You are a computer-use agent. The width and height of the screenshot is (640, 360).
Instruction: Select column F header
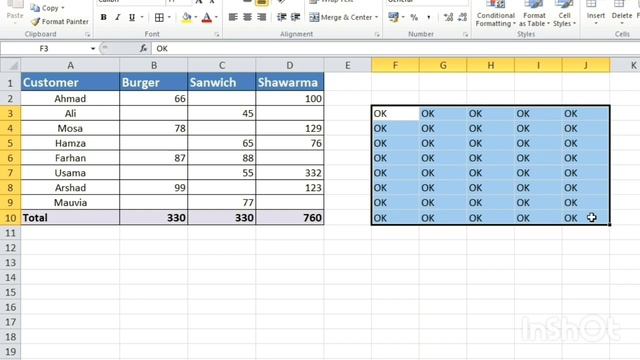coord(395,65)
